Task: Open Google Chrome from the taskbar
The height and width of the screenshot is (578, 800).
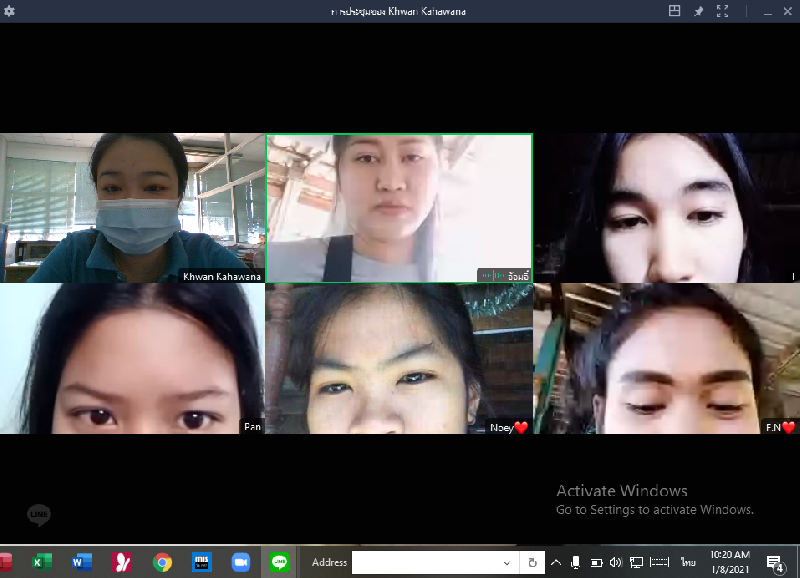Action: tap(162, 562)
